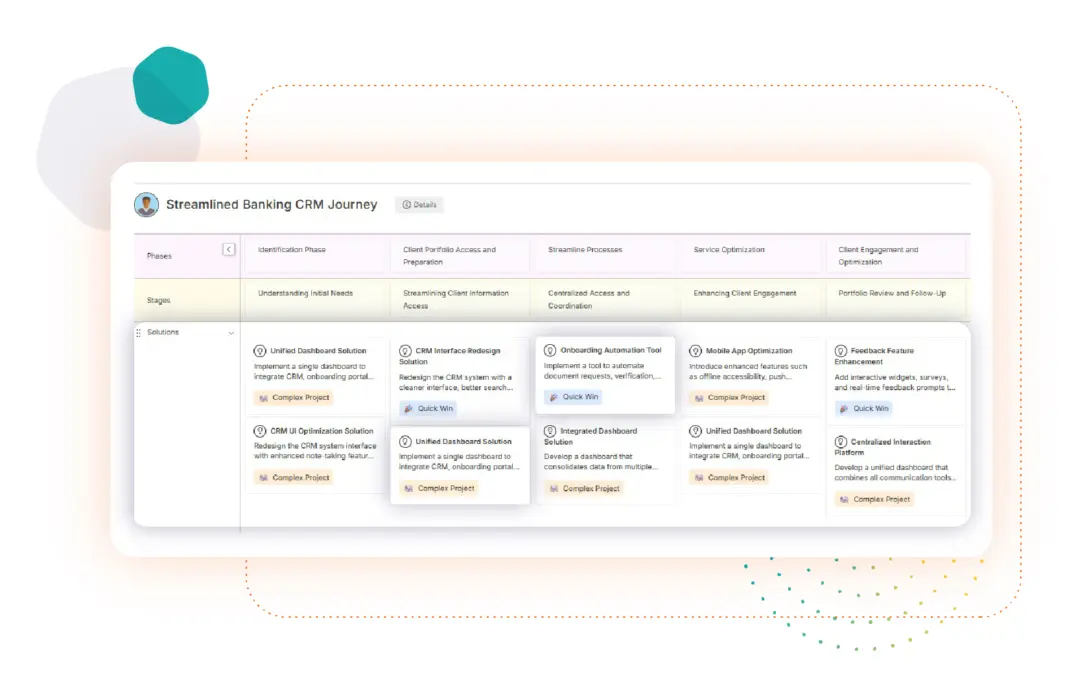Select the Identification Phase column header
The height and width of the screenshot is (700, 1076).
click(x=292, y=250)
